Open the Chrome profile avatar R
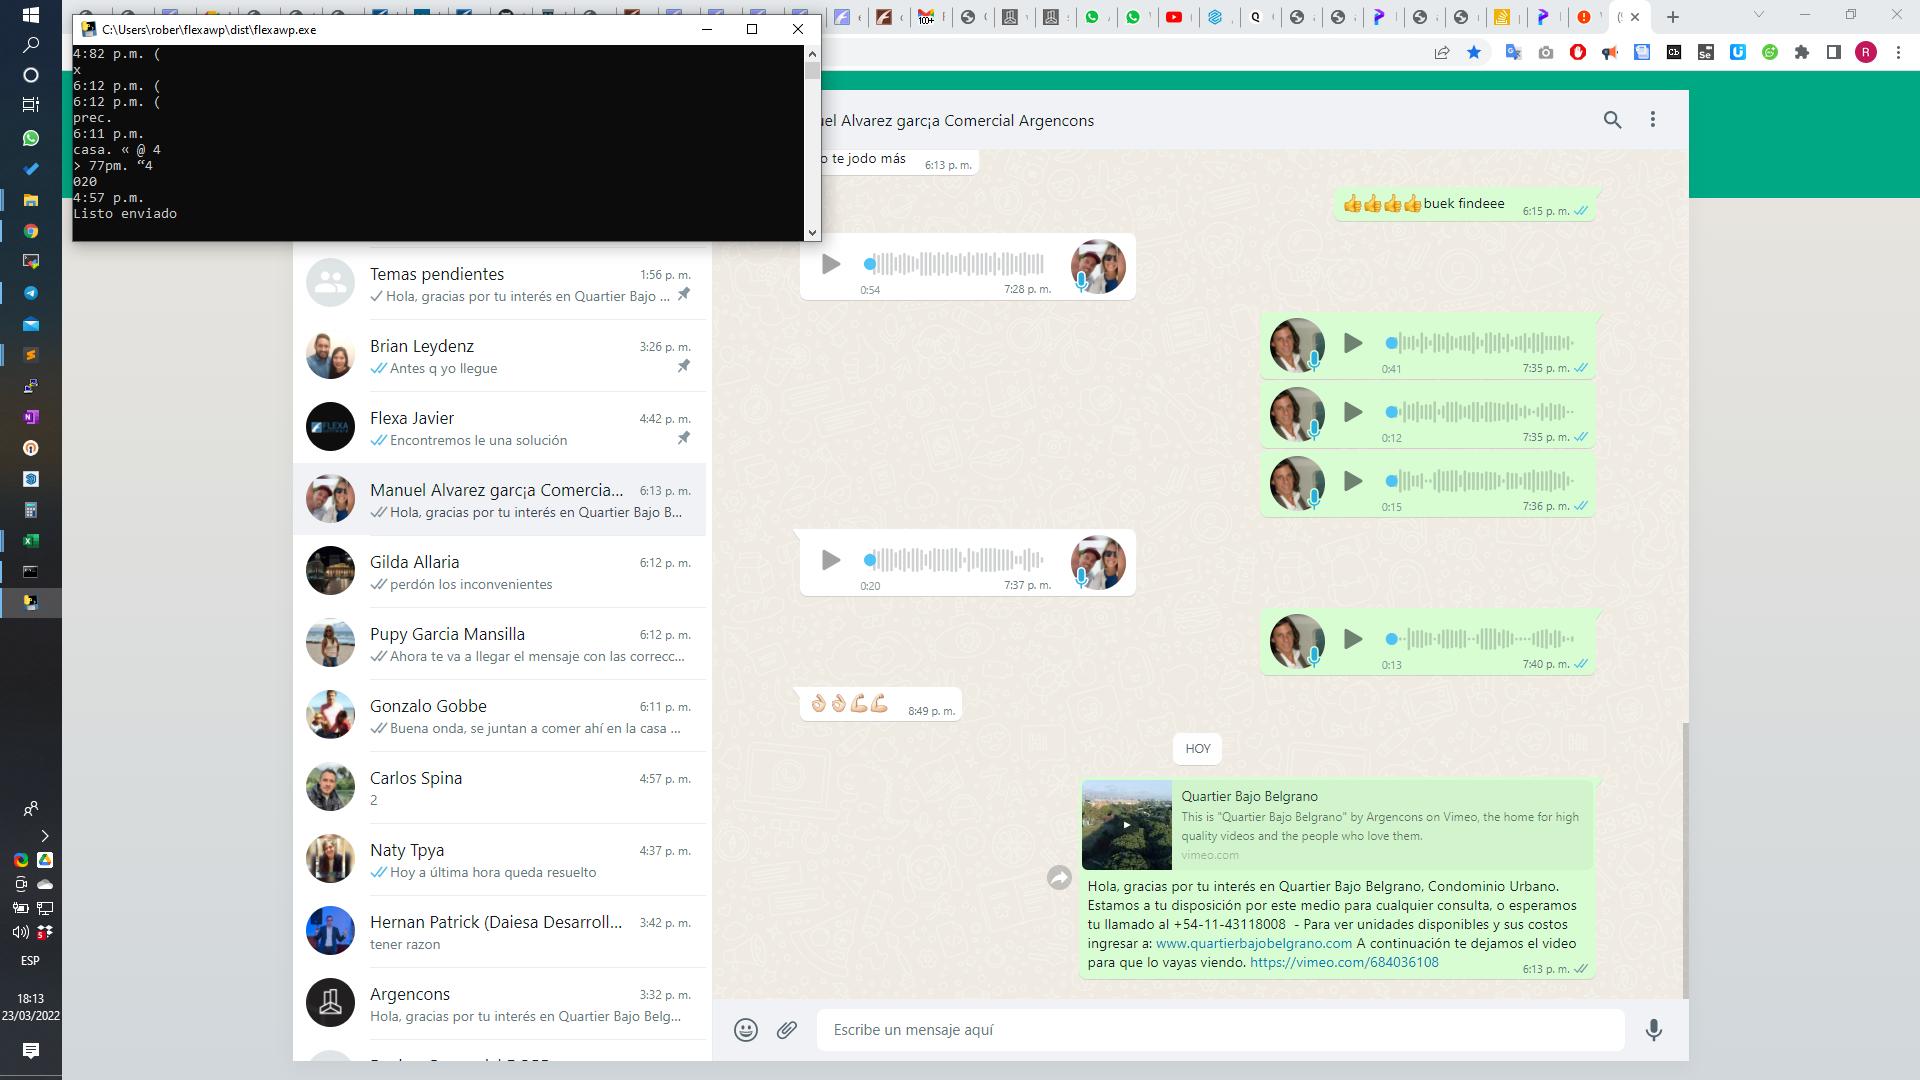The height and width of the screenshot is (1080, 1920). (x=1866, y=52)
